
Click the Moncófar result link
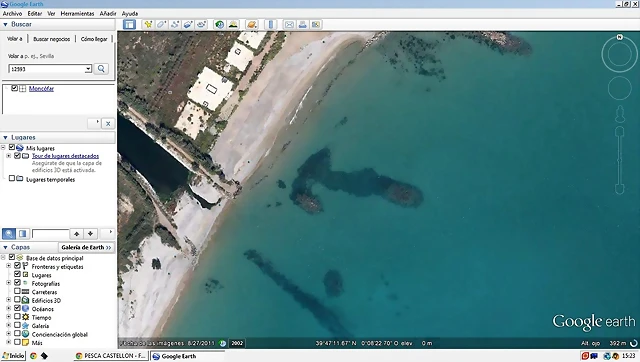pos(41,89)
